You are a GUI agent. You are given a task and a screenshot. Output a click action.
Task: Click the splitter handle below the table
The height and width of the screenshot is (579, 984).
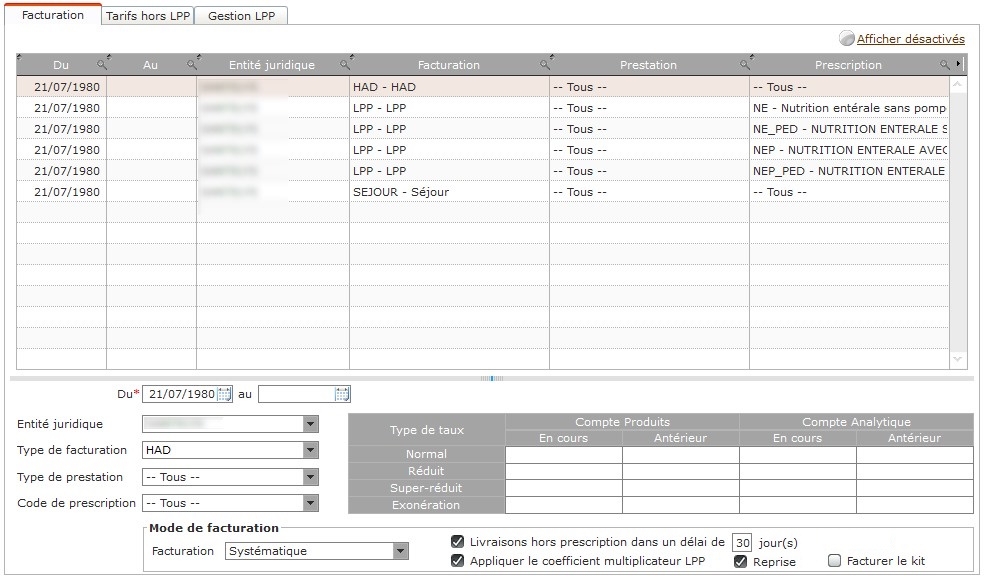click(491, 378)
